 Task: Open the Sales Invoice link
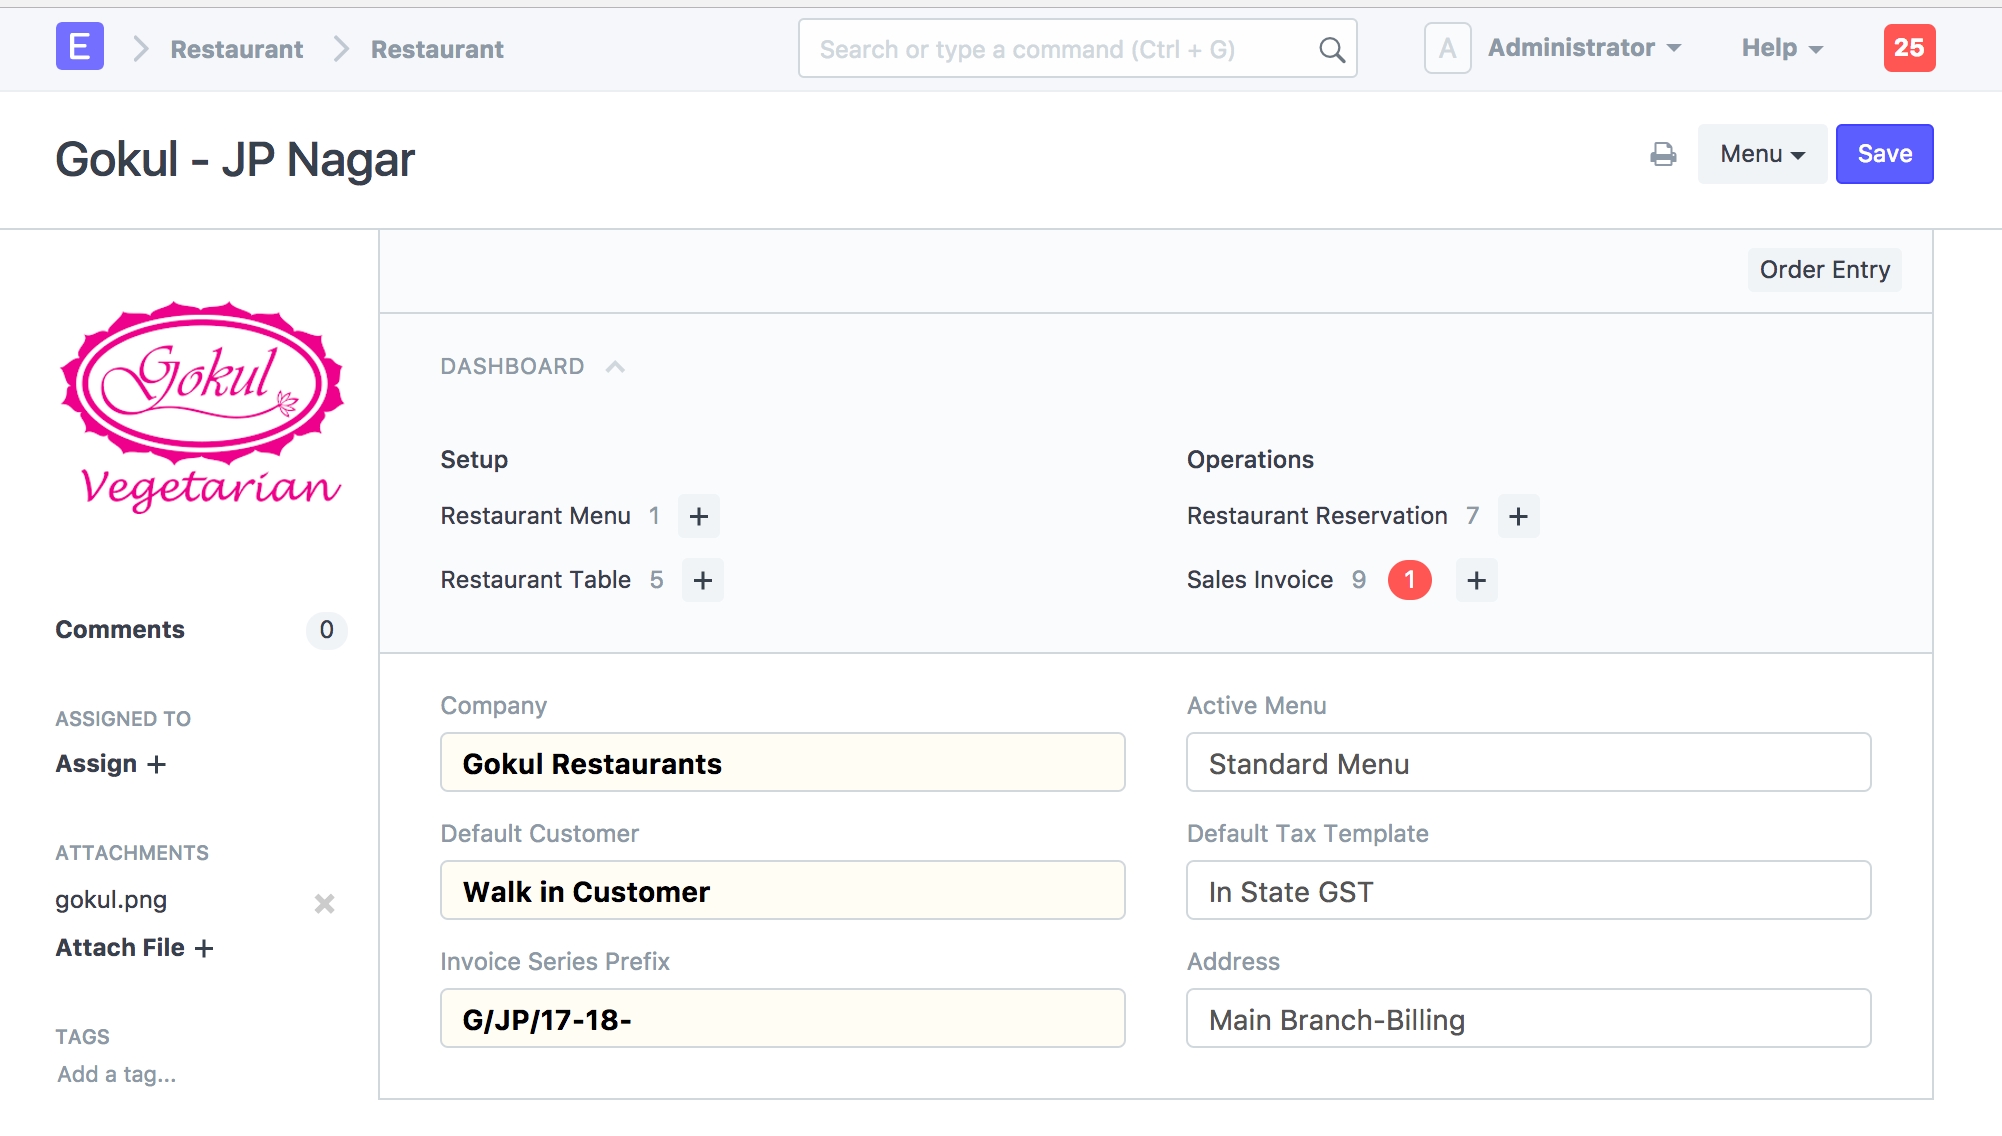(x=1259, y=580)
